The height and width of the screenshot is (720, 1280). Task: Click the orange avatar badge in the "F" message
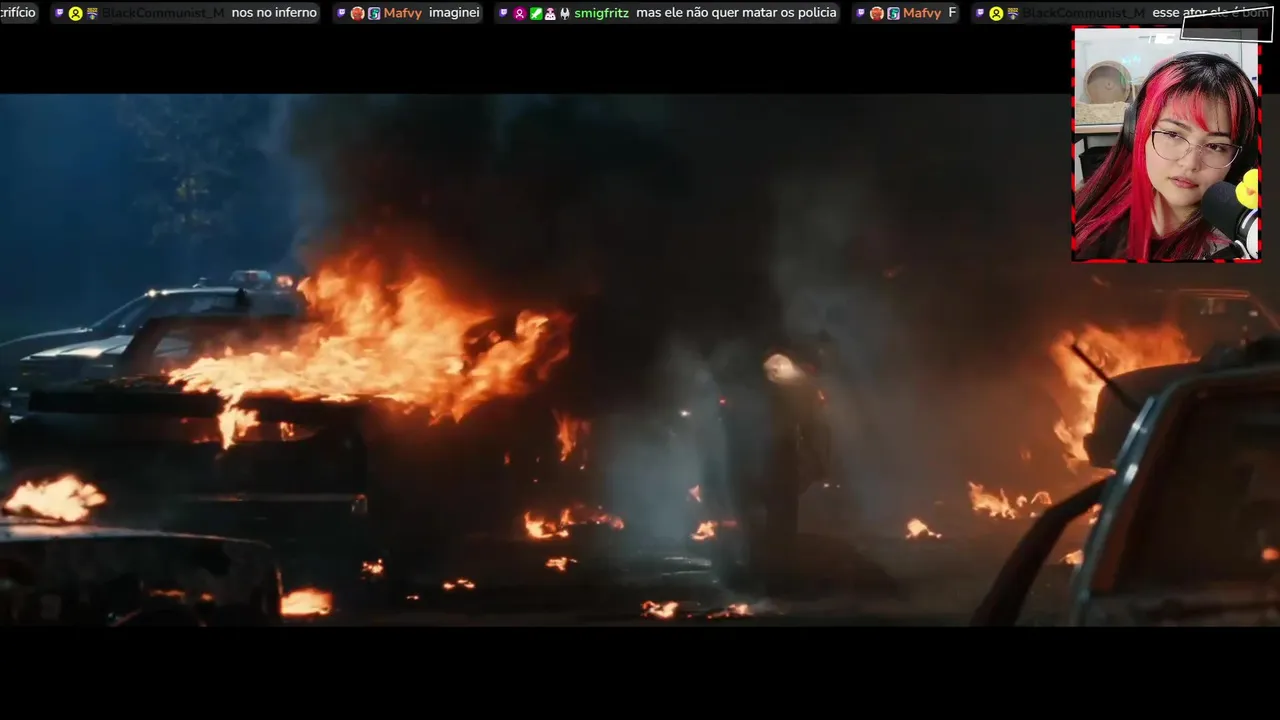pyautogui.click(x=876, y=13)
